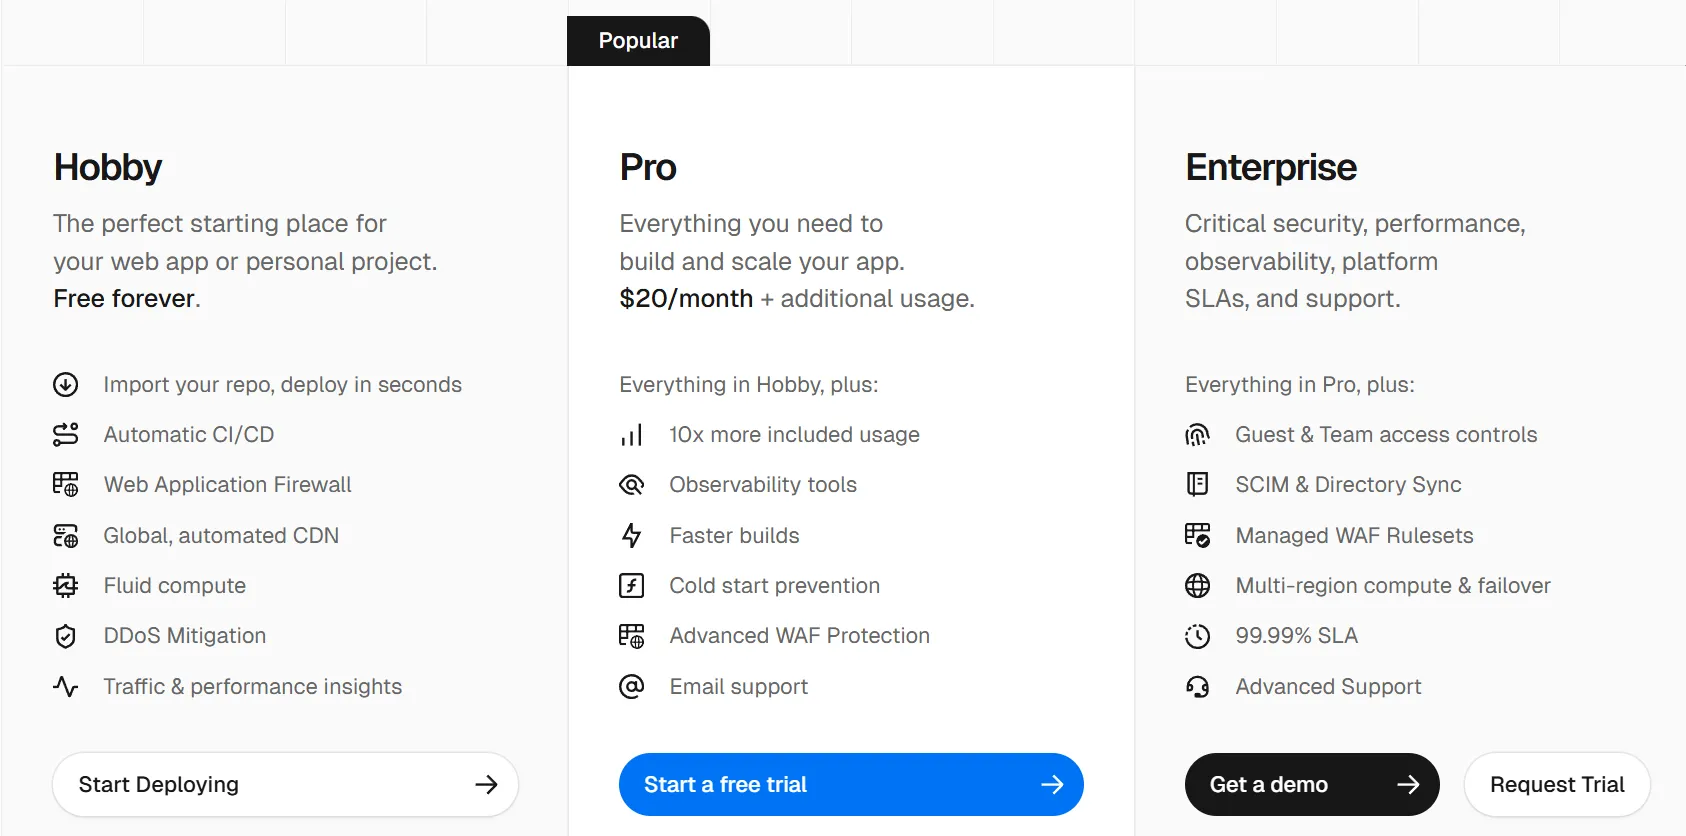Click the Import your repo download icon

(66, 385)
